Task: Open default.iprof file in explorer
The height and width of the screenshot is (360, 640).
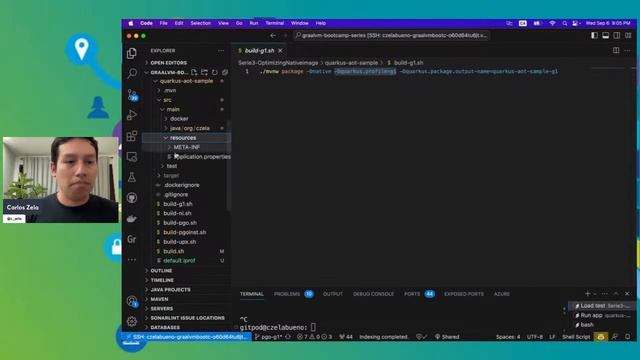Action: click(x=186, y=260)
